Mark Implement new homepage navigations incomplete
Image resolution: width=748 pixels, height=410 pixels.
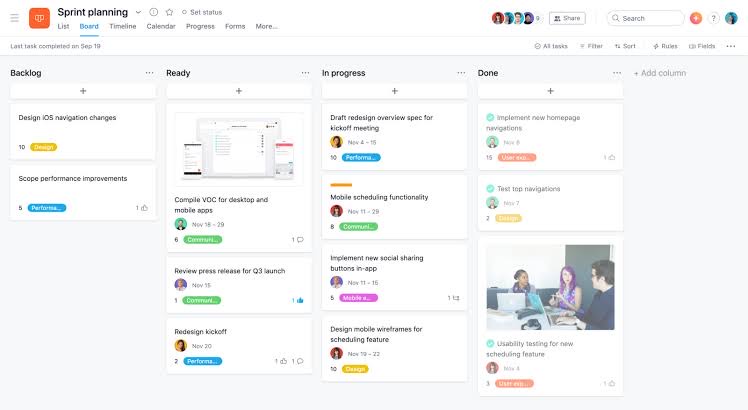(490, 118)
